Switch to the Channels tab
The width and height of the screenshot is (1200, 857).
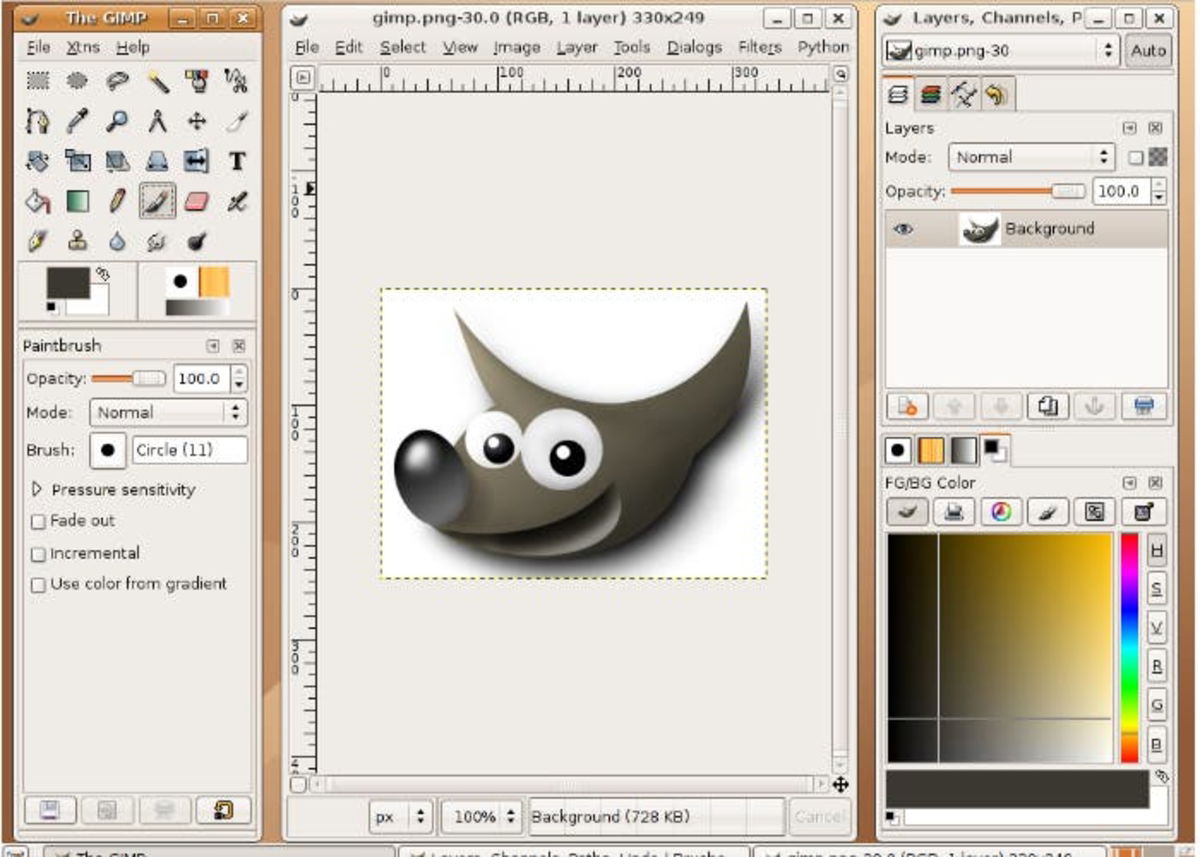point(931,95)
